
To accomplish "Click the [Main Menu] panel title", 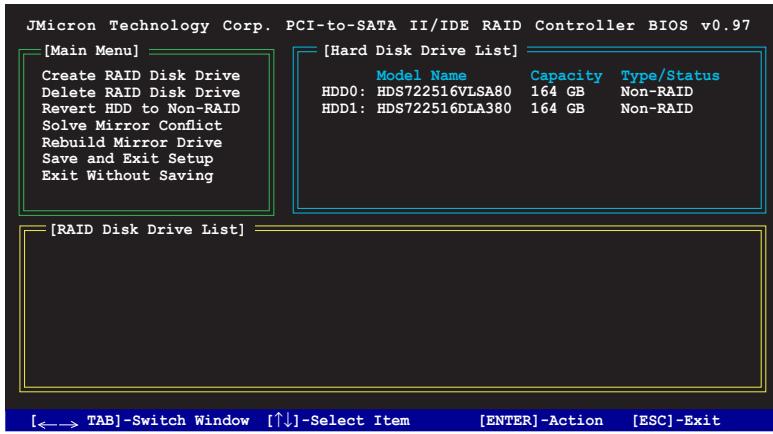I will point(91,51).
